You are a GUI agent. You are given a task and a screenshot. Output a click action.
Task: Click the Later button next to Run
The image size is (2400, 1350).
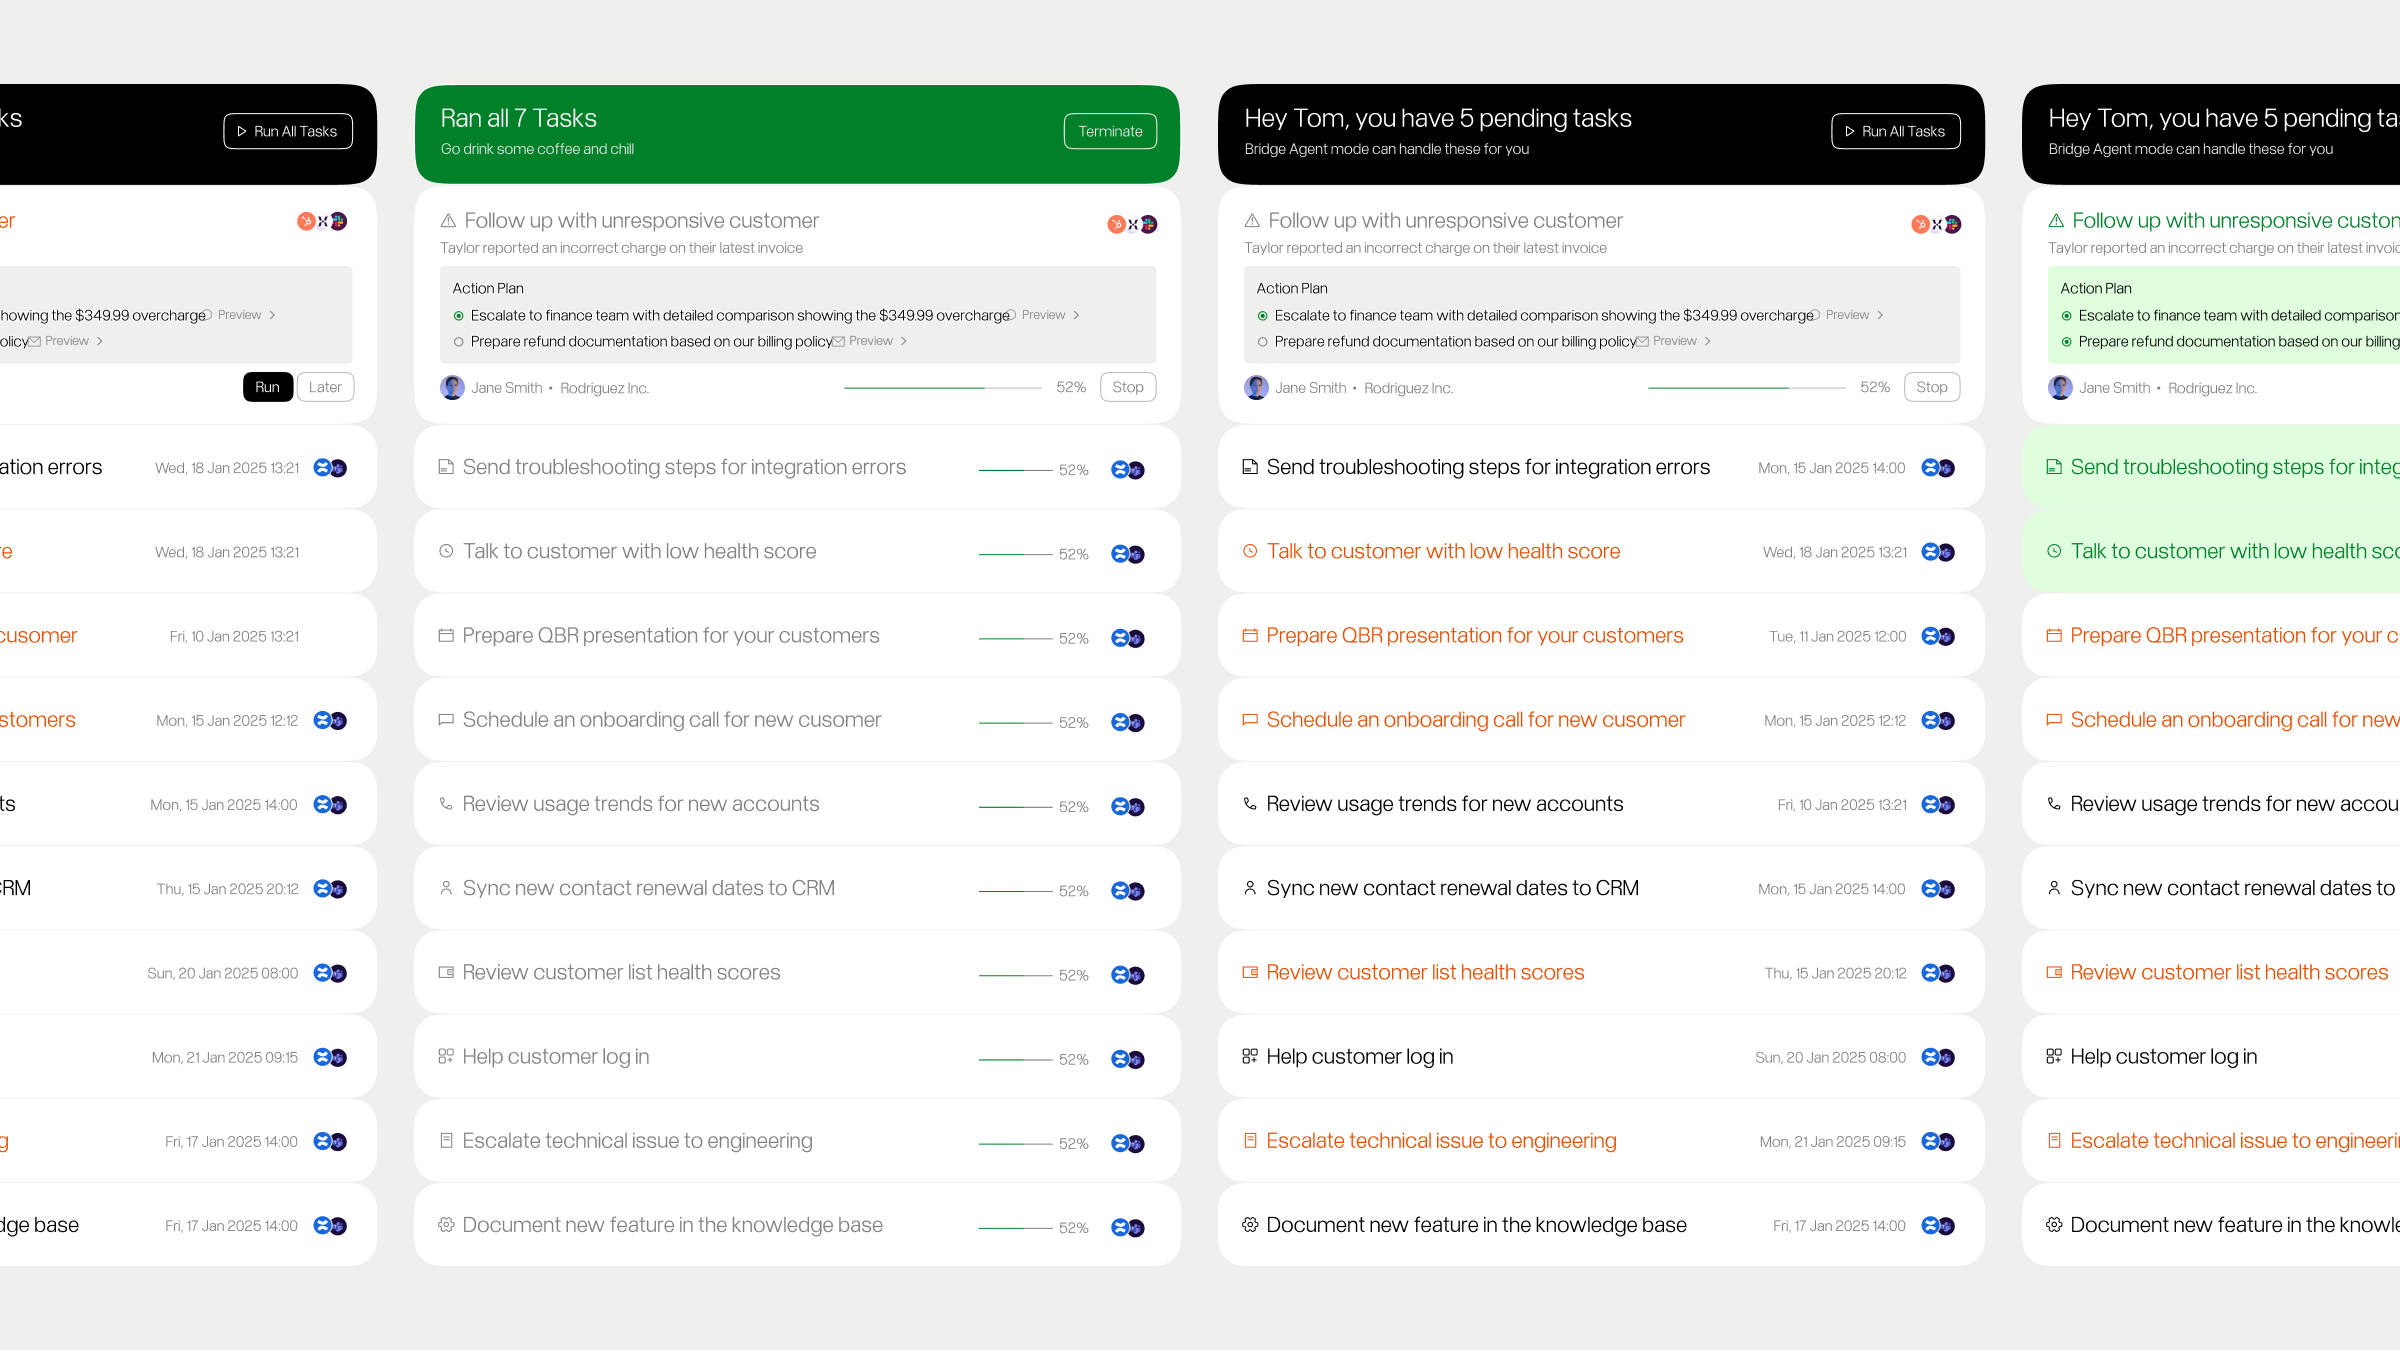(x=325, y=387)
